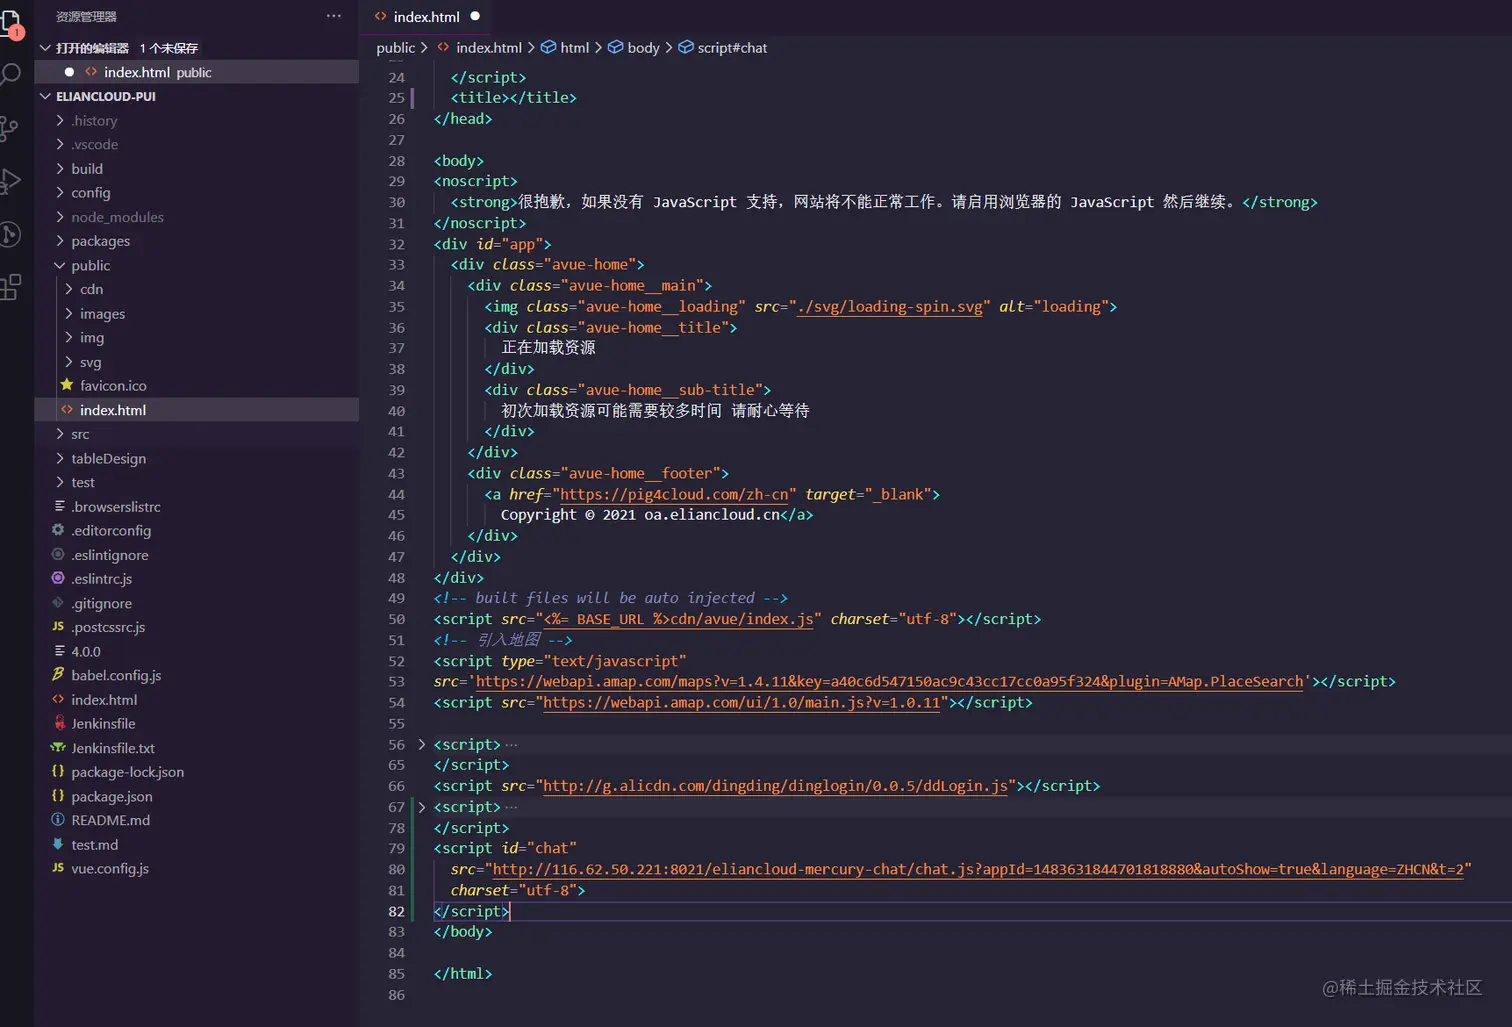Click the Copyright 2021 oa.eliancloud.cn text
1512x1027 pixels.
point(640,515)
